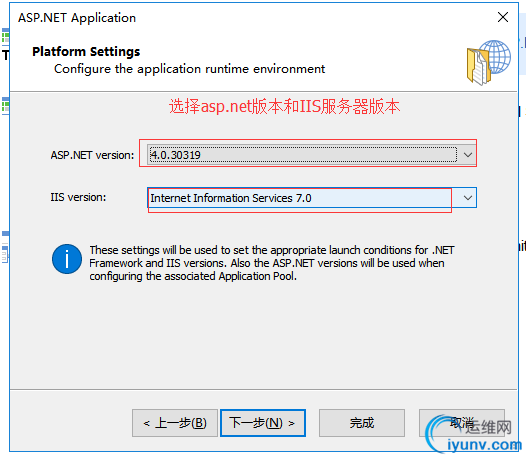Go back with 上一步(B) button

175,423
